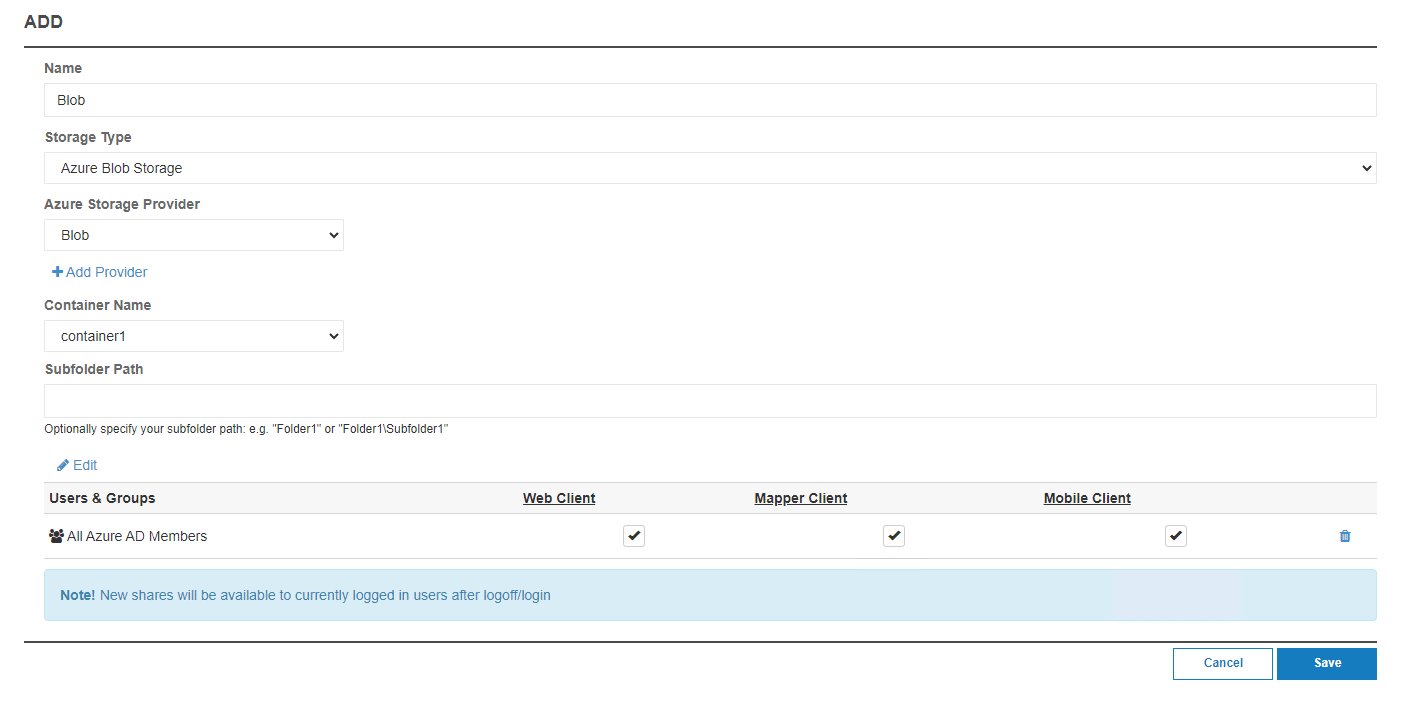Click the Web Client column header

(559, 498)
